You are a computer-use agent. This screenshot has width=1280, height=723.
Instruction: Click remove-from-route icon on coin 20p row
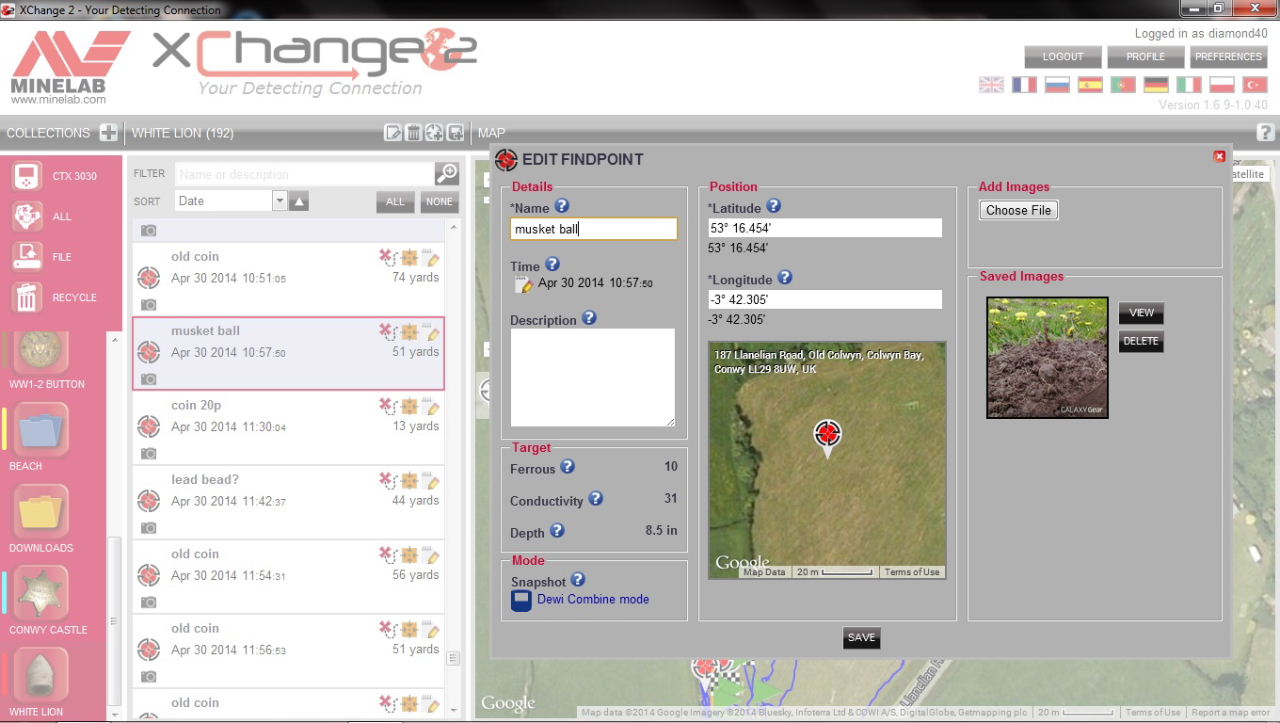pyautogui.click(x=387, y=406)
